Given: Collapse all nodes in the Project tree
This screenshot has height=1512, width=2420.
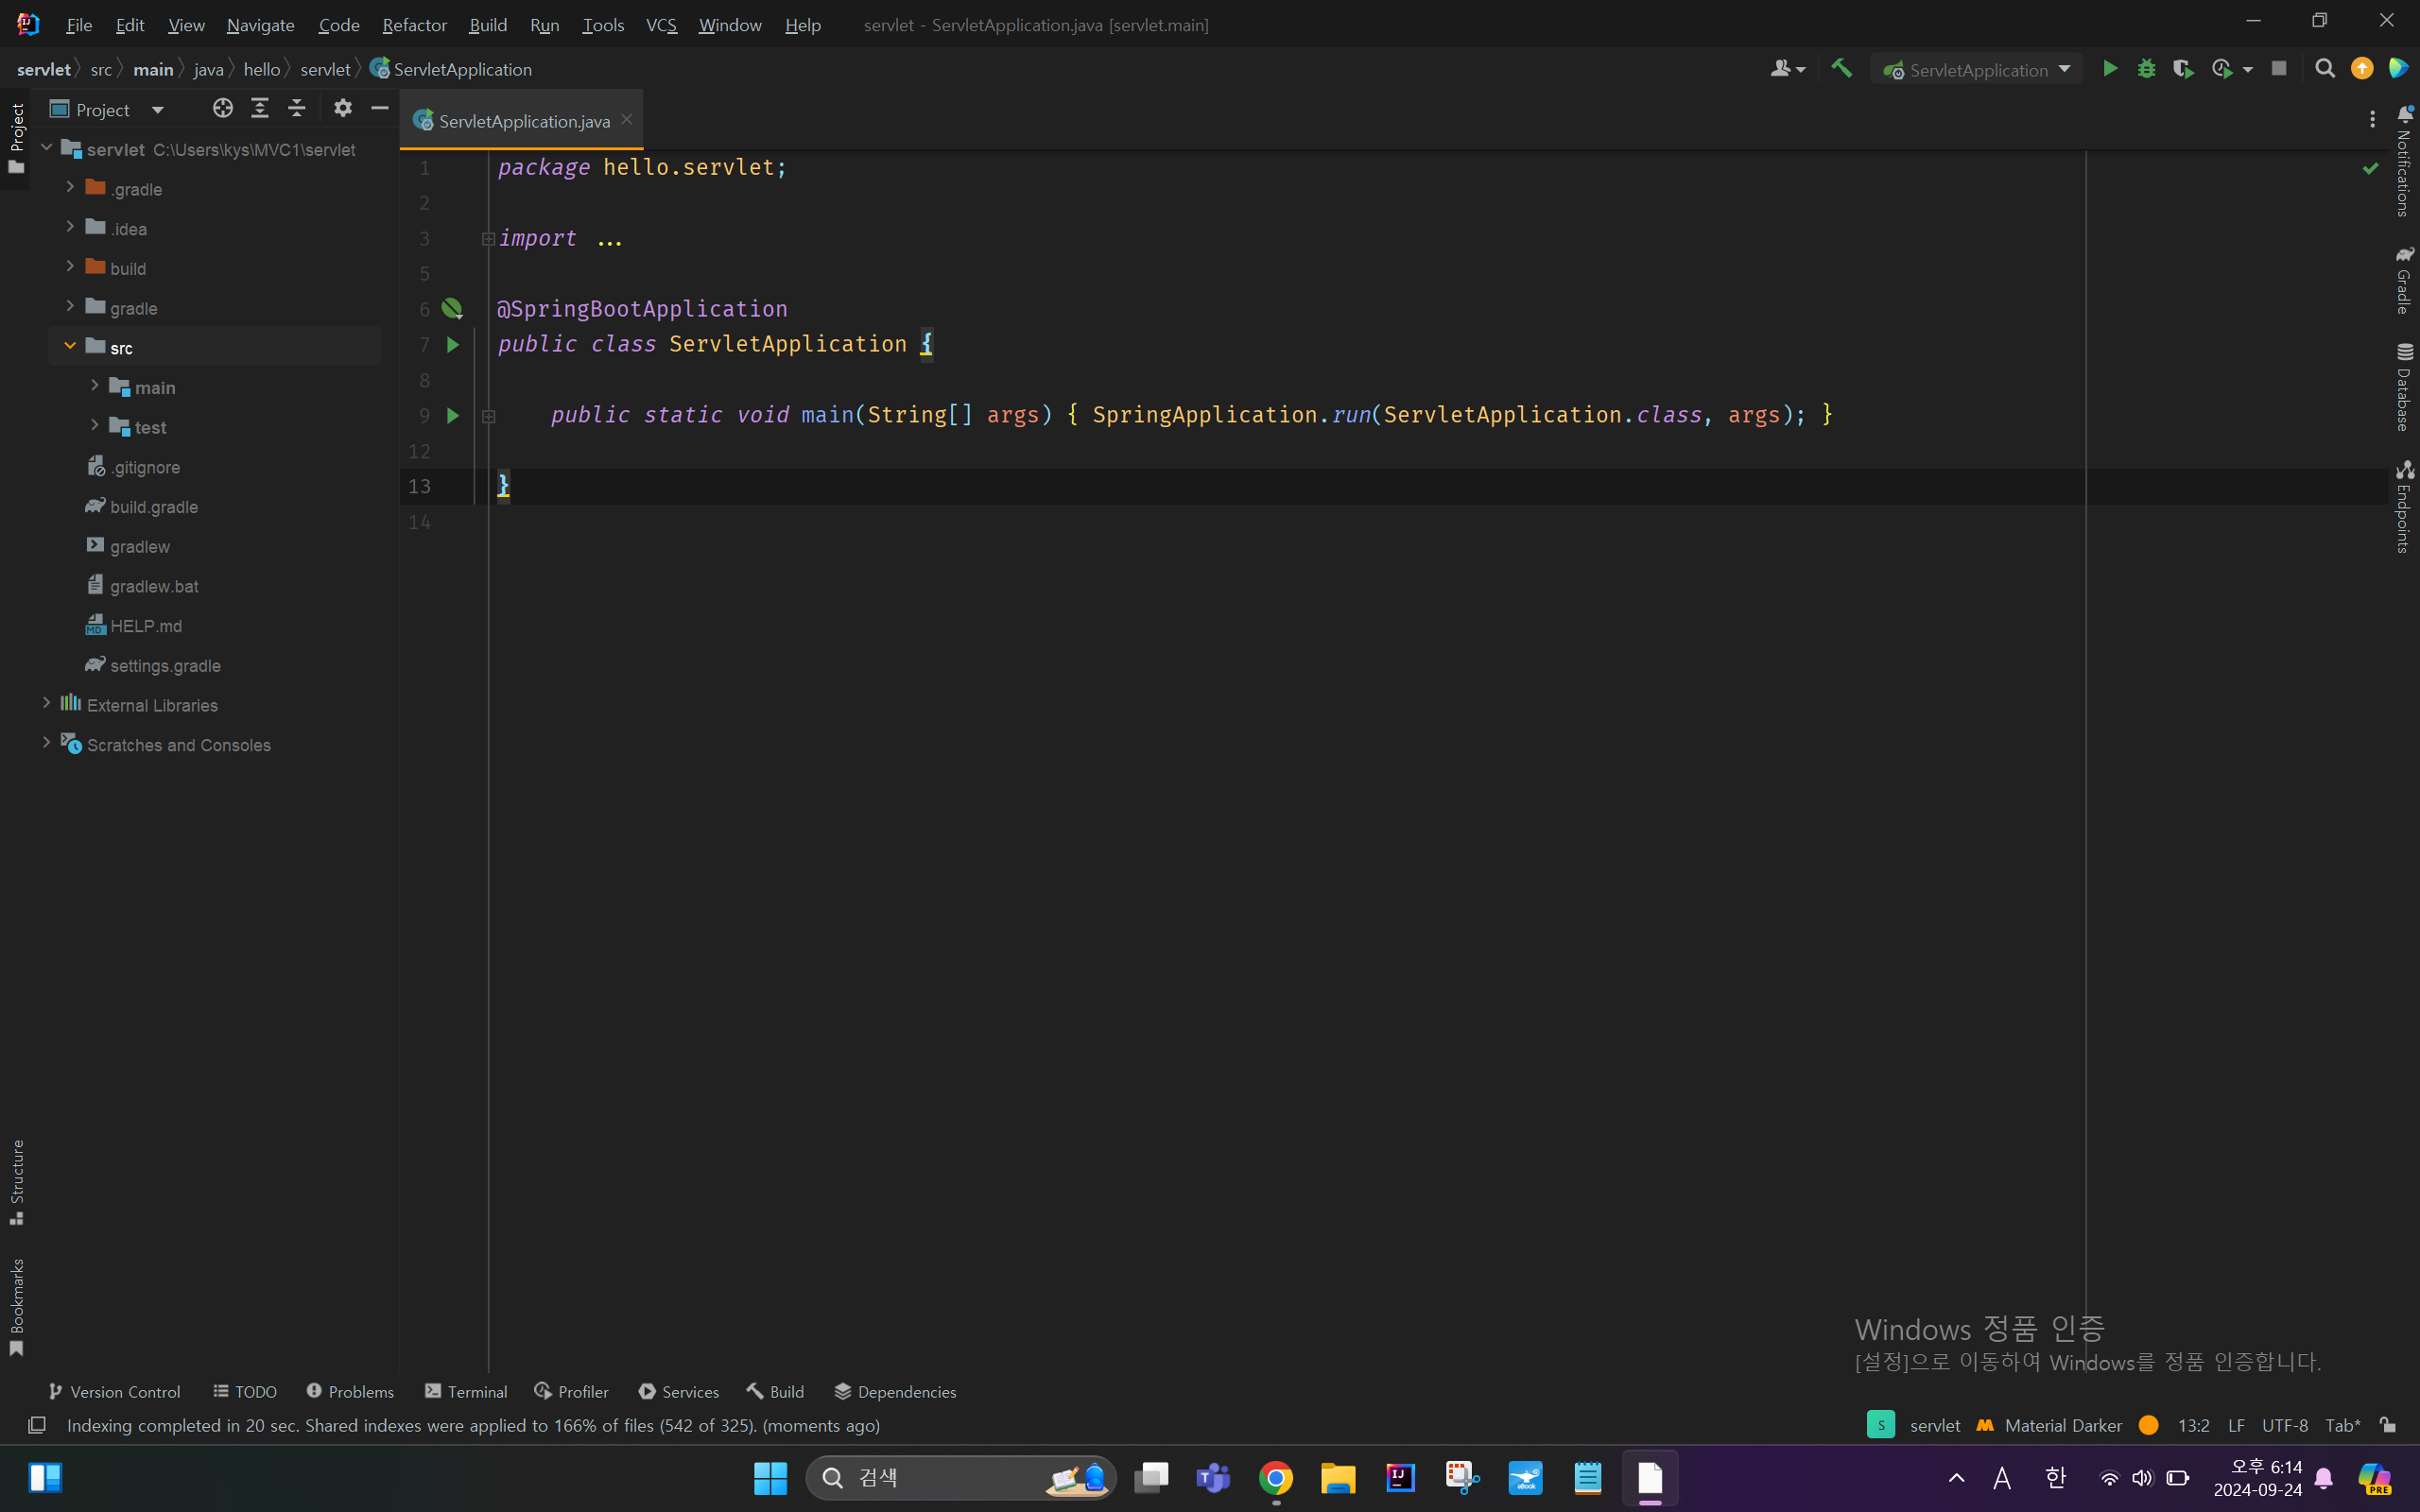Looking at the screenshot, I should tap(297, 109).
